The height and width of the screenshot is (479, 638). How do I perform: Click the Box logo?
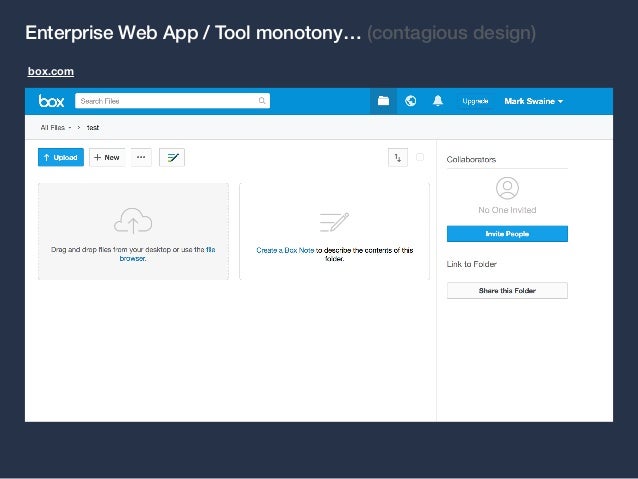click(x=51, y=101)
